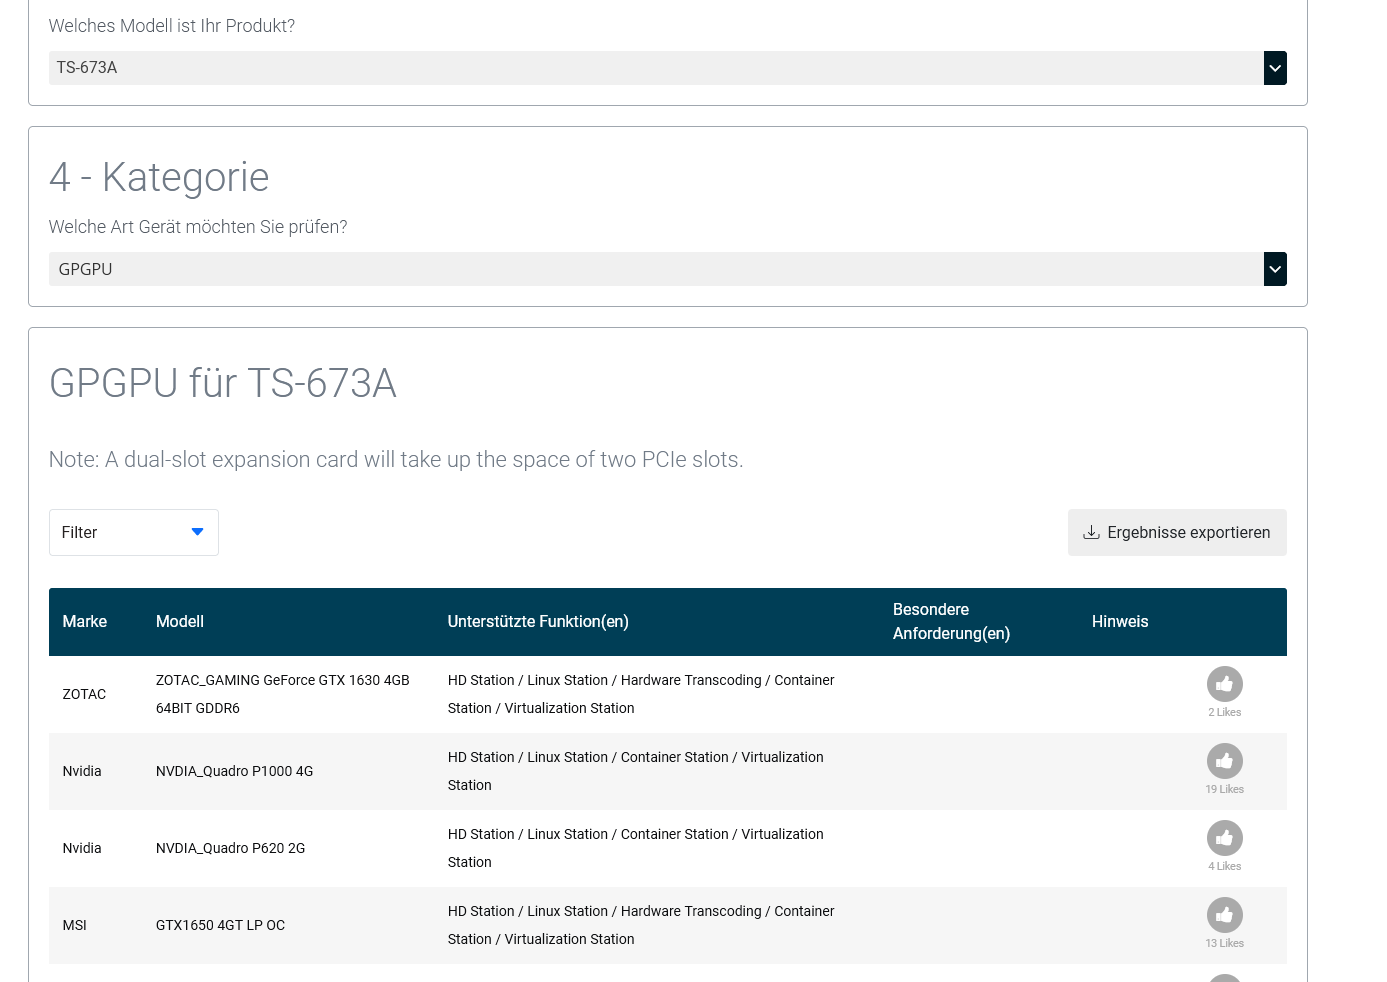Image resolution: width=1387 pixels, height=982 pixels.
Task: Click Ergebnisse exportieren button
Action: tap(1177, 532)
